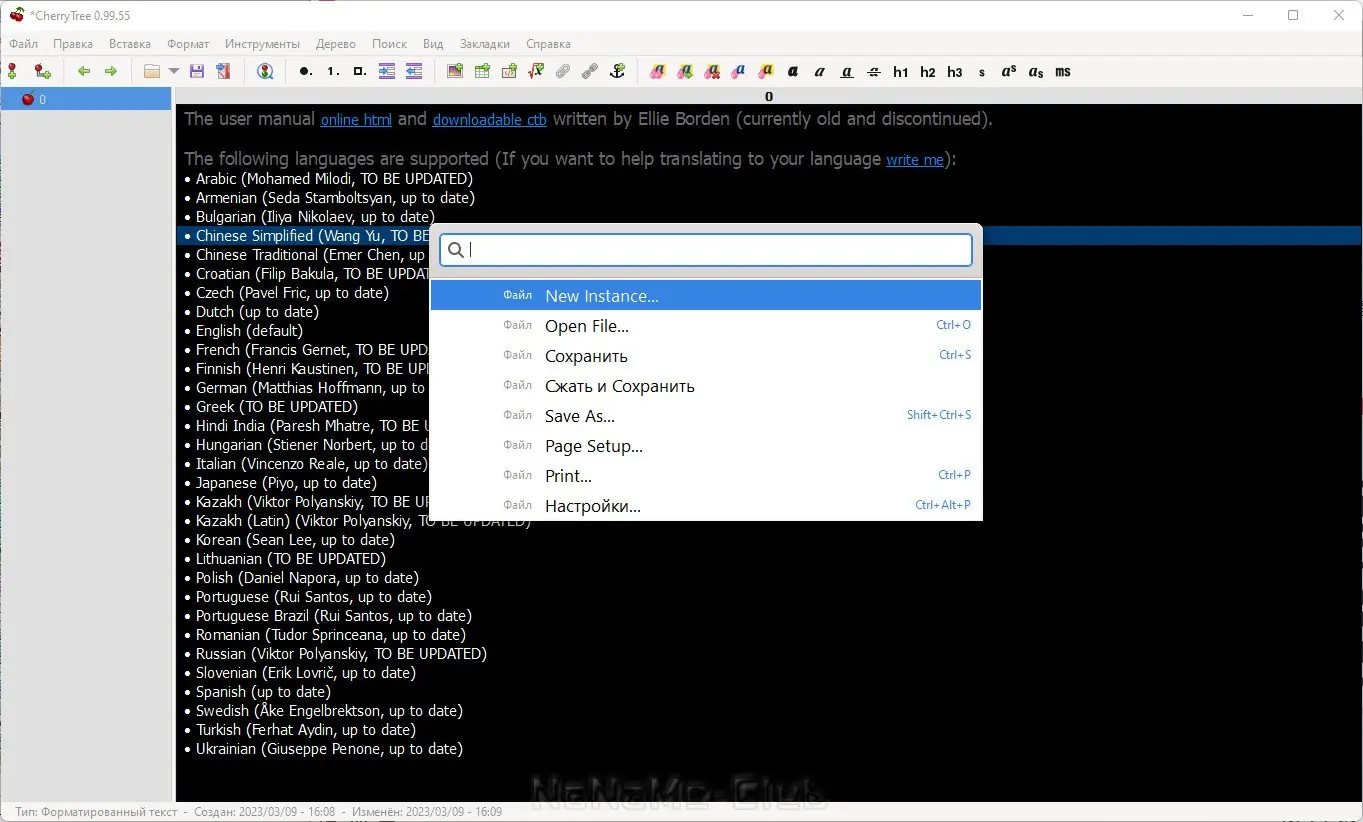Open the Дерево menu
1363x822 pixels.
click(336, 44)
